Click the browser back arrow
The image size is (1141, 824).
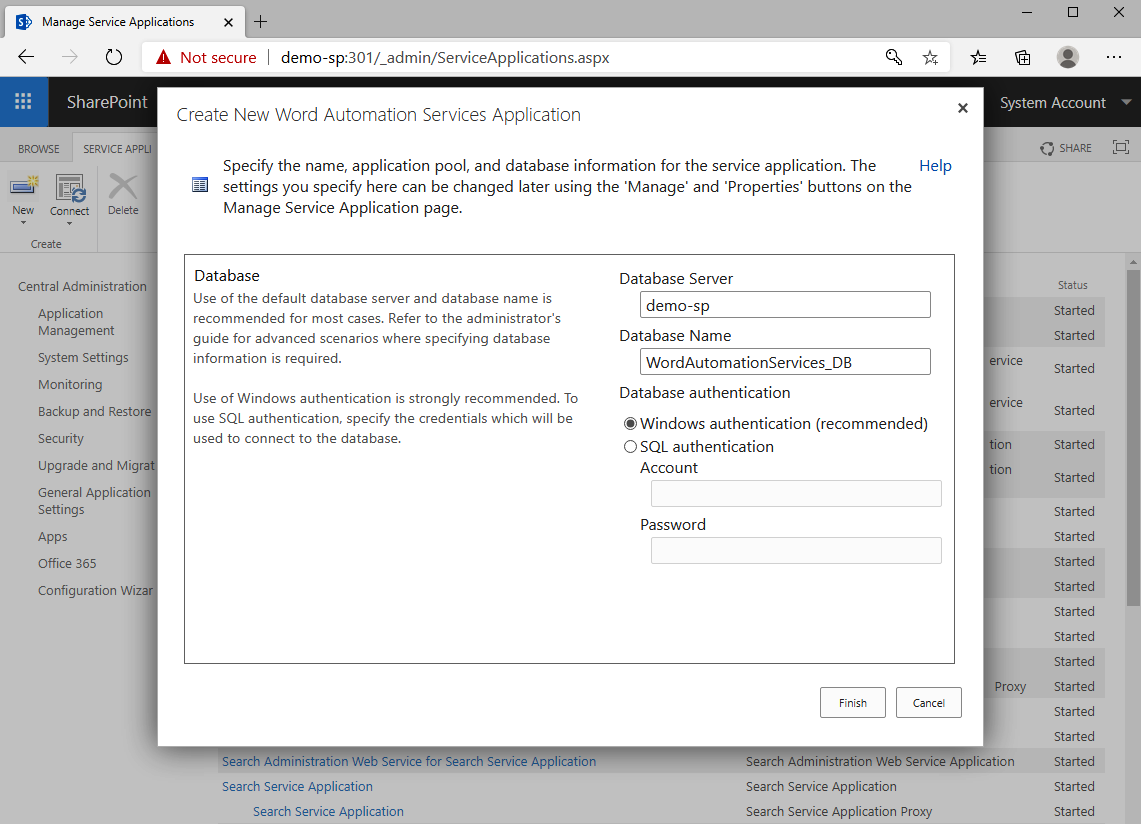pyautogui.click(x=26, y=58)
